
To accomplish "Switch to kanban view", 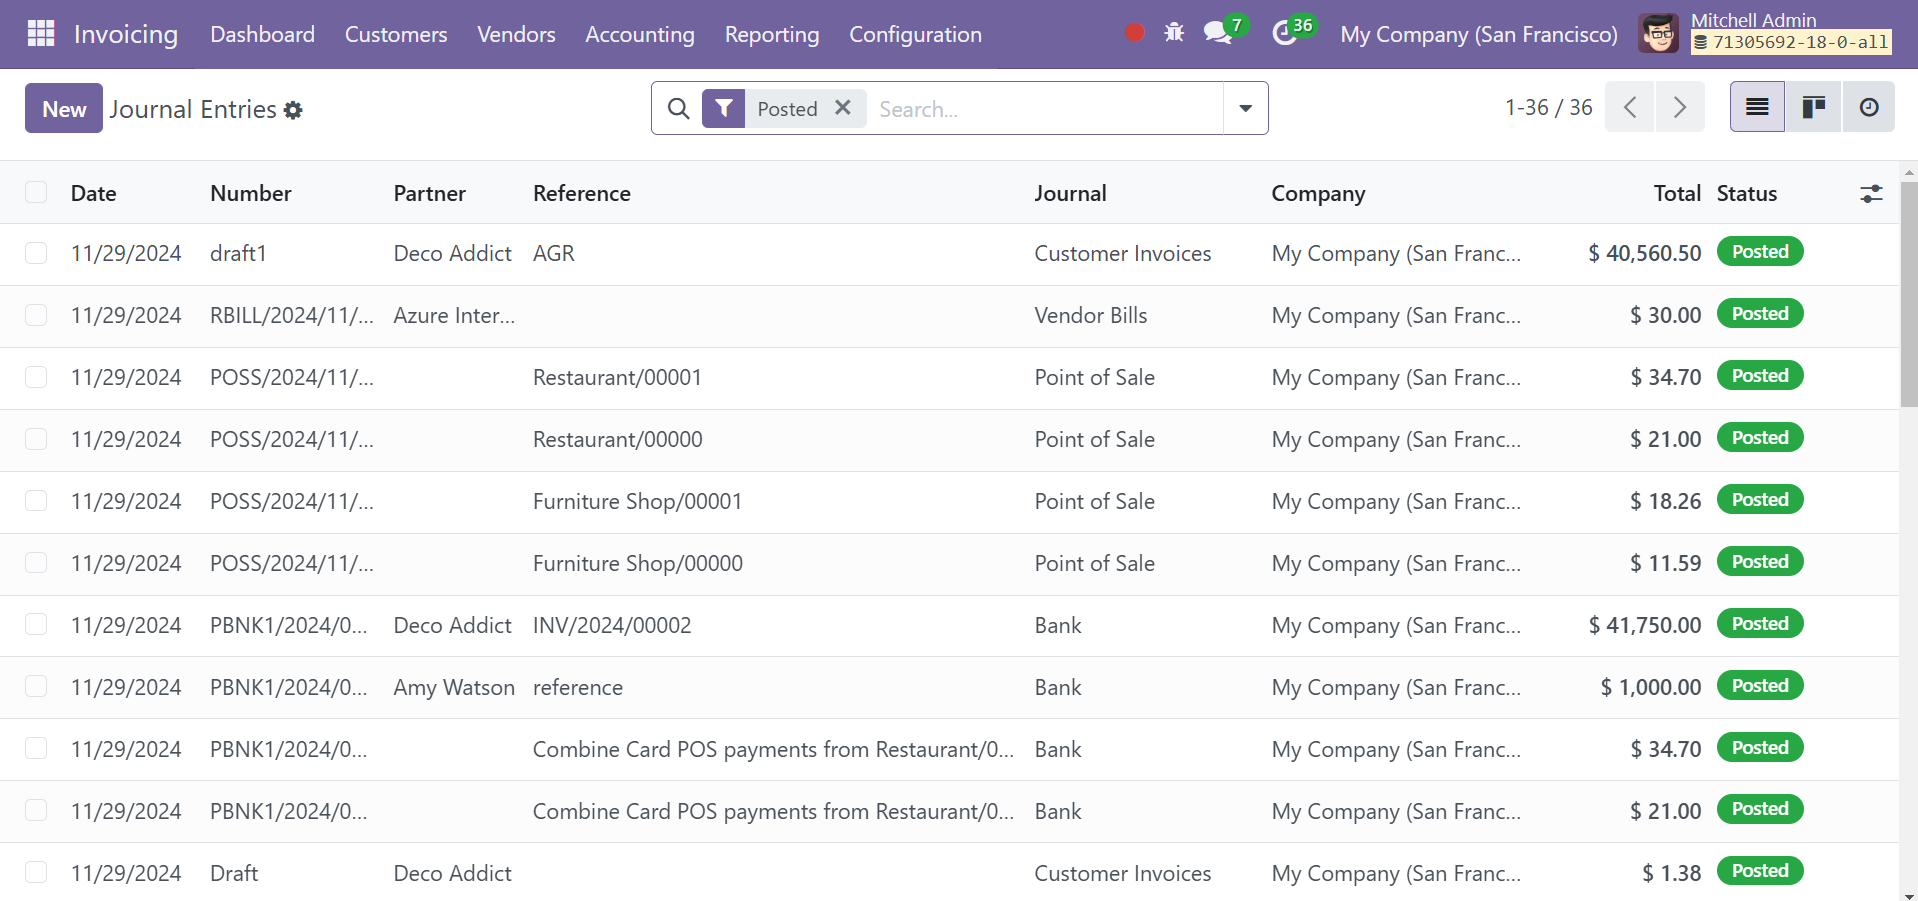I will click(1813, 107).
